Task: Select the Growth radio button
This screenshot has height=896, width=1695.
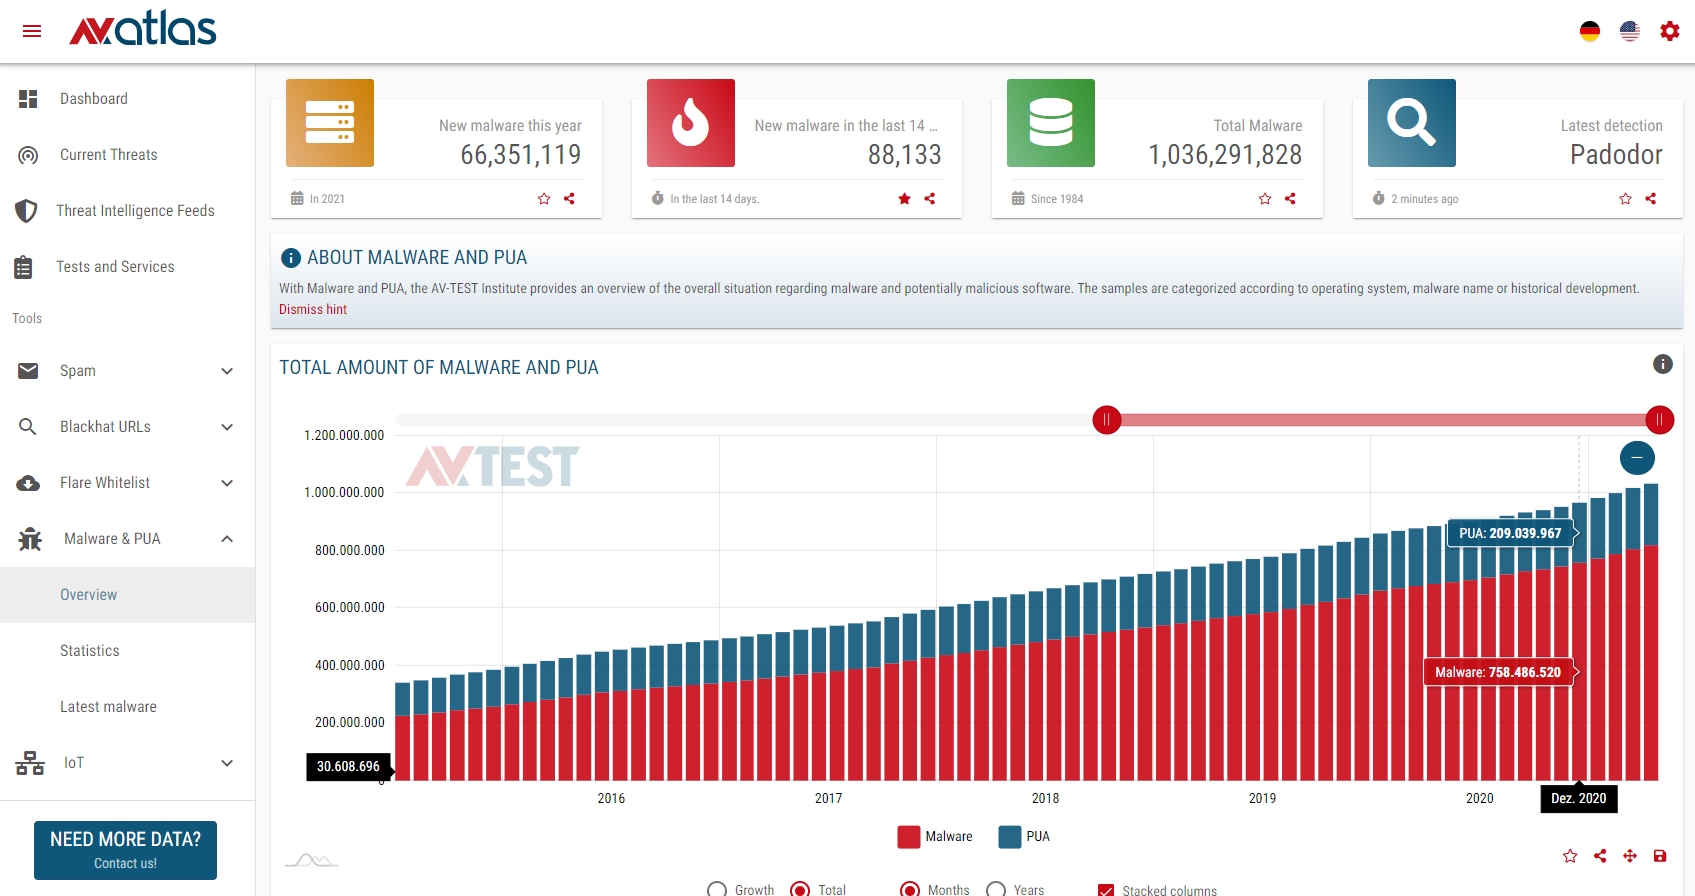Action: [717, 889]
